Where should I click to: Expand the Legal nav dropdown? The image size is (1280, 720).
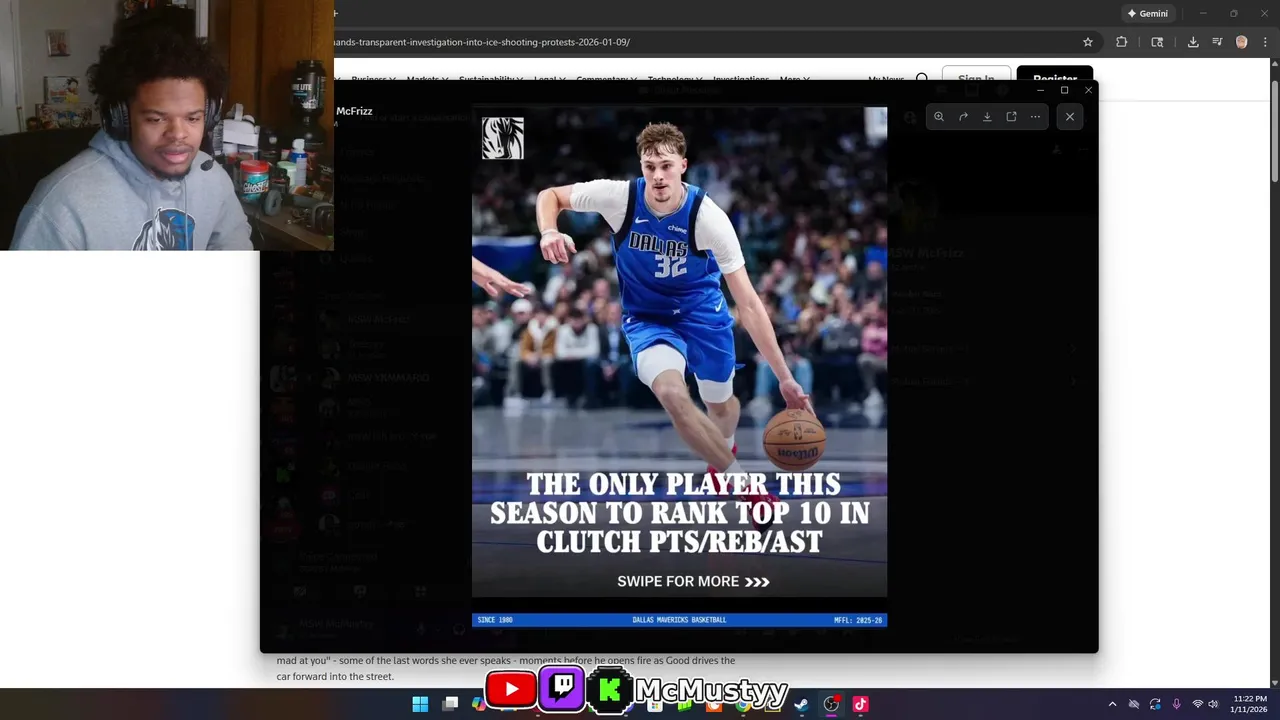pyautogui.click(x=550, y=79)
